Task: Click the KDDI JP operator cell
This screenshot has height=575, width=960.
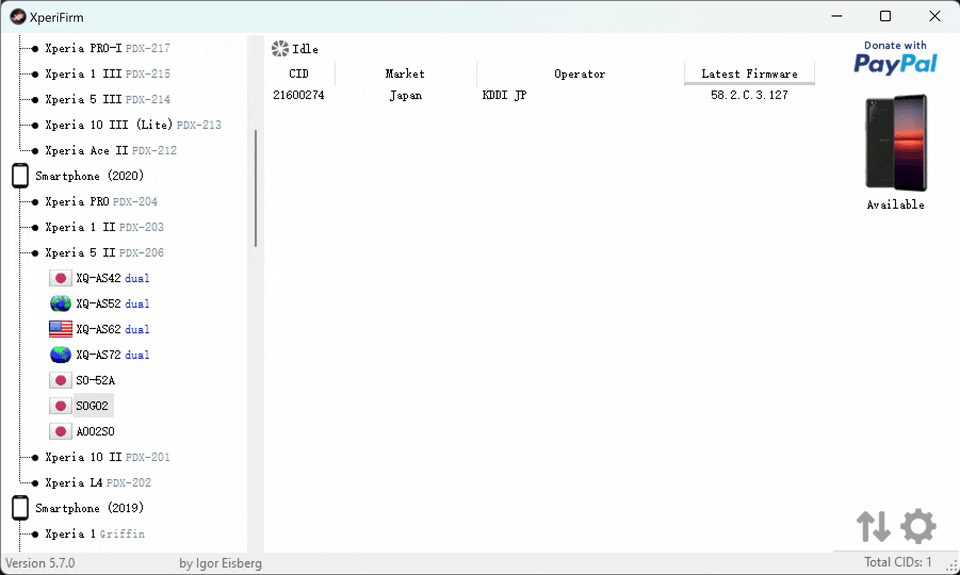Action: pyautogui.click(x=504, y=95)
